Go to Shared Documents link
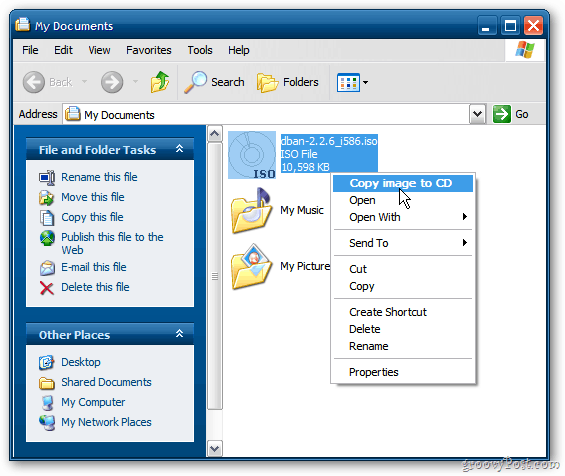This screenshot has height=476, width=565. [106, 382]
